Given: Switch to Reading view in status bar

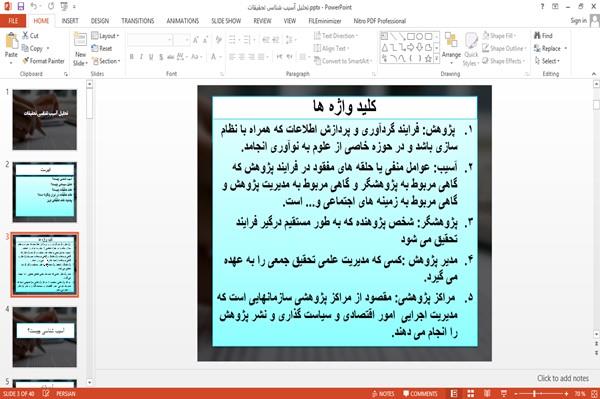Looking at the screenshot, I should pyautogui.click(x=487, y=394).
